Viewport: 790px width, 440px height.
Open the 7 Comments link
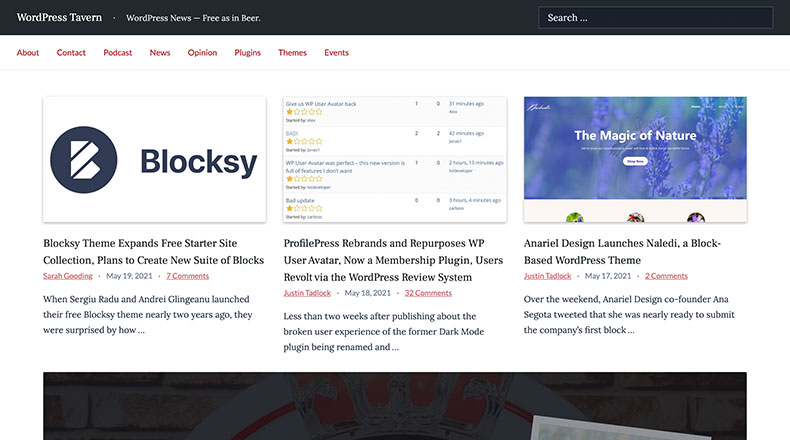pyautogui.click(x=187, y=276)
